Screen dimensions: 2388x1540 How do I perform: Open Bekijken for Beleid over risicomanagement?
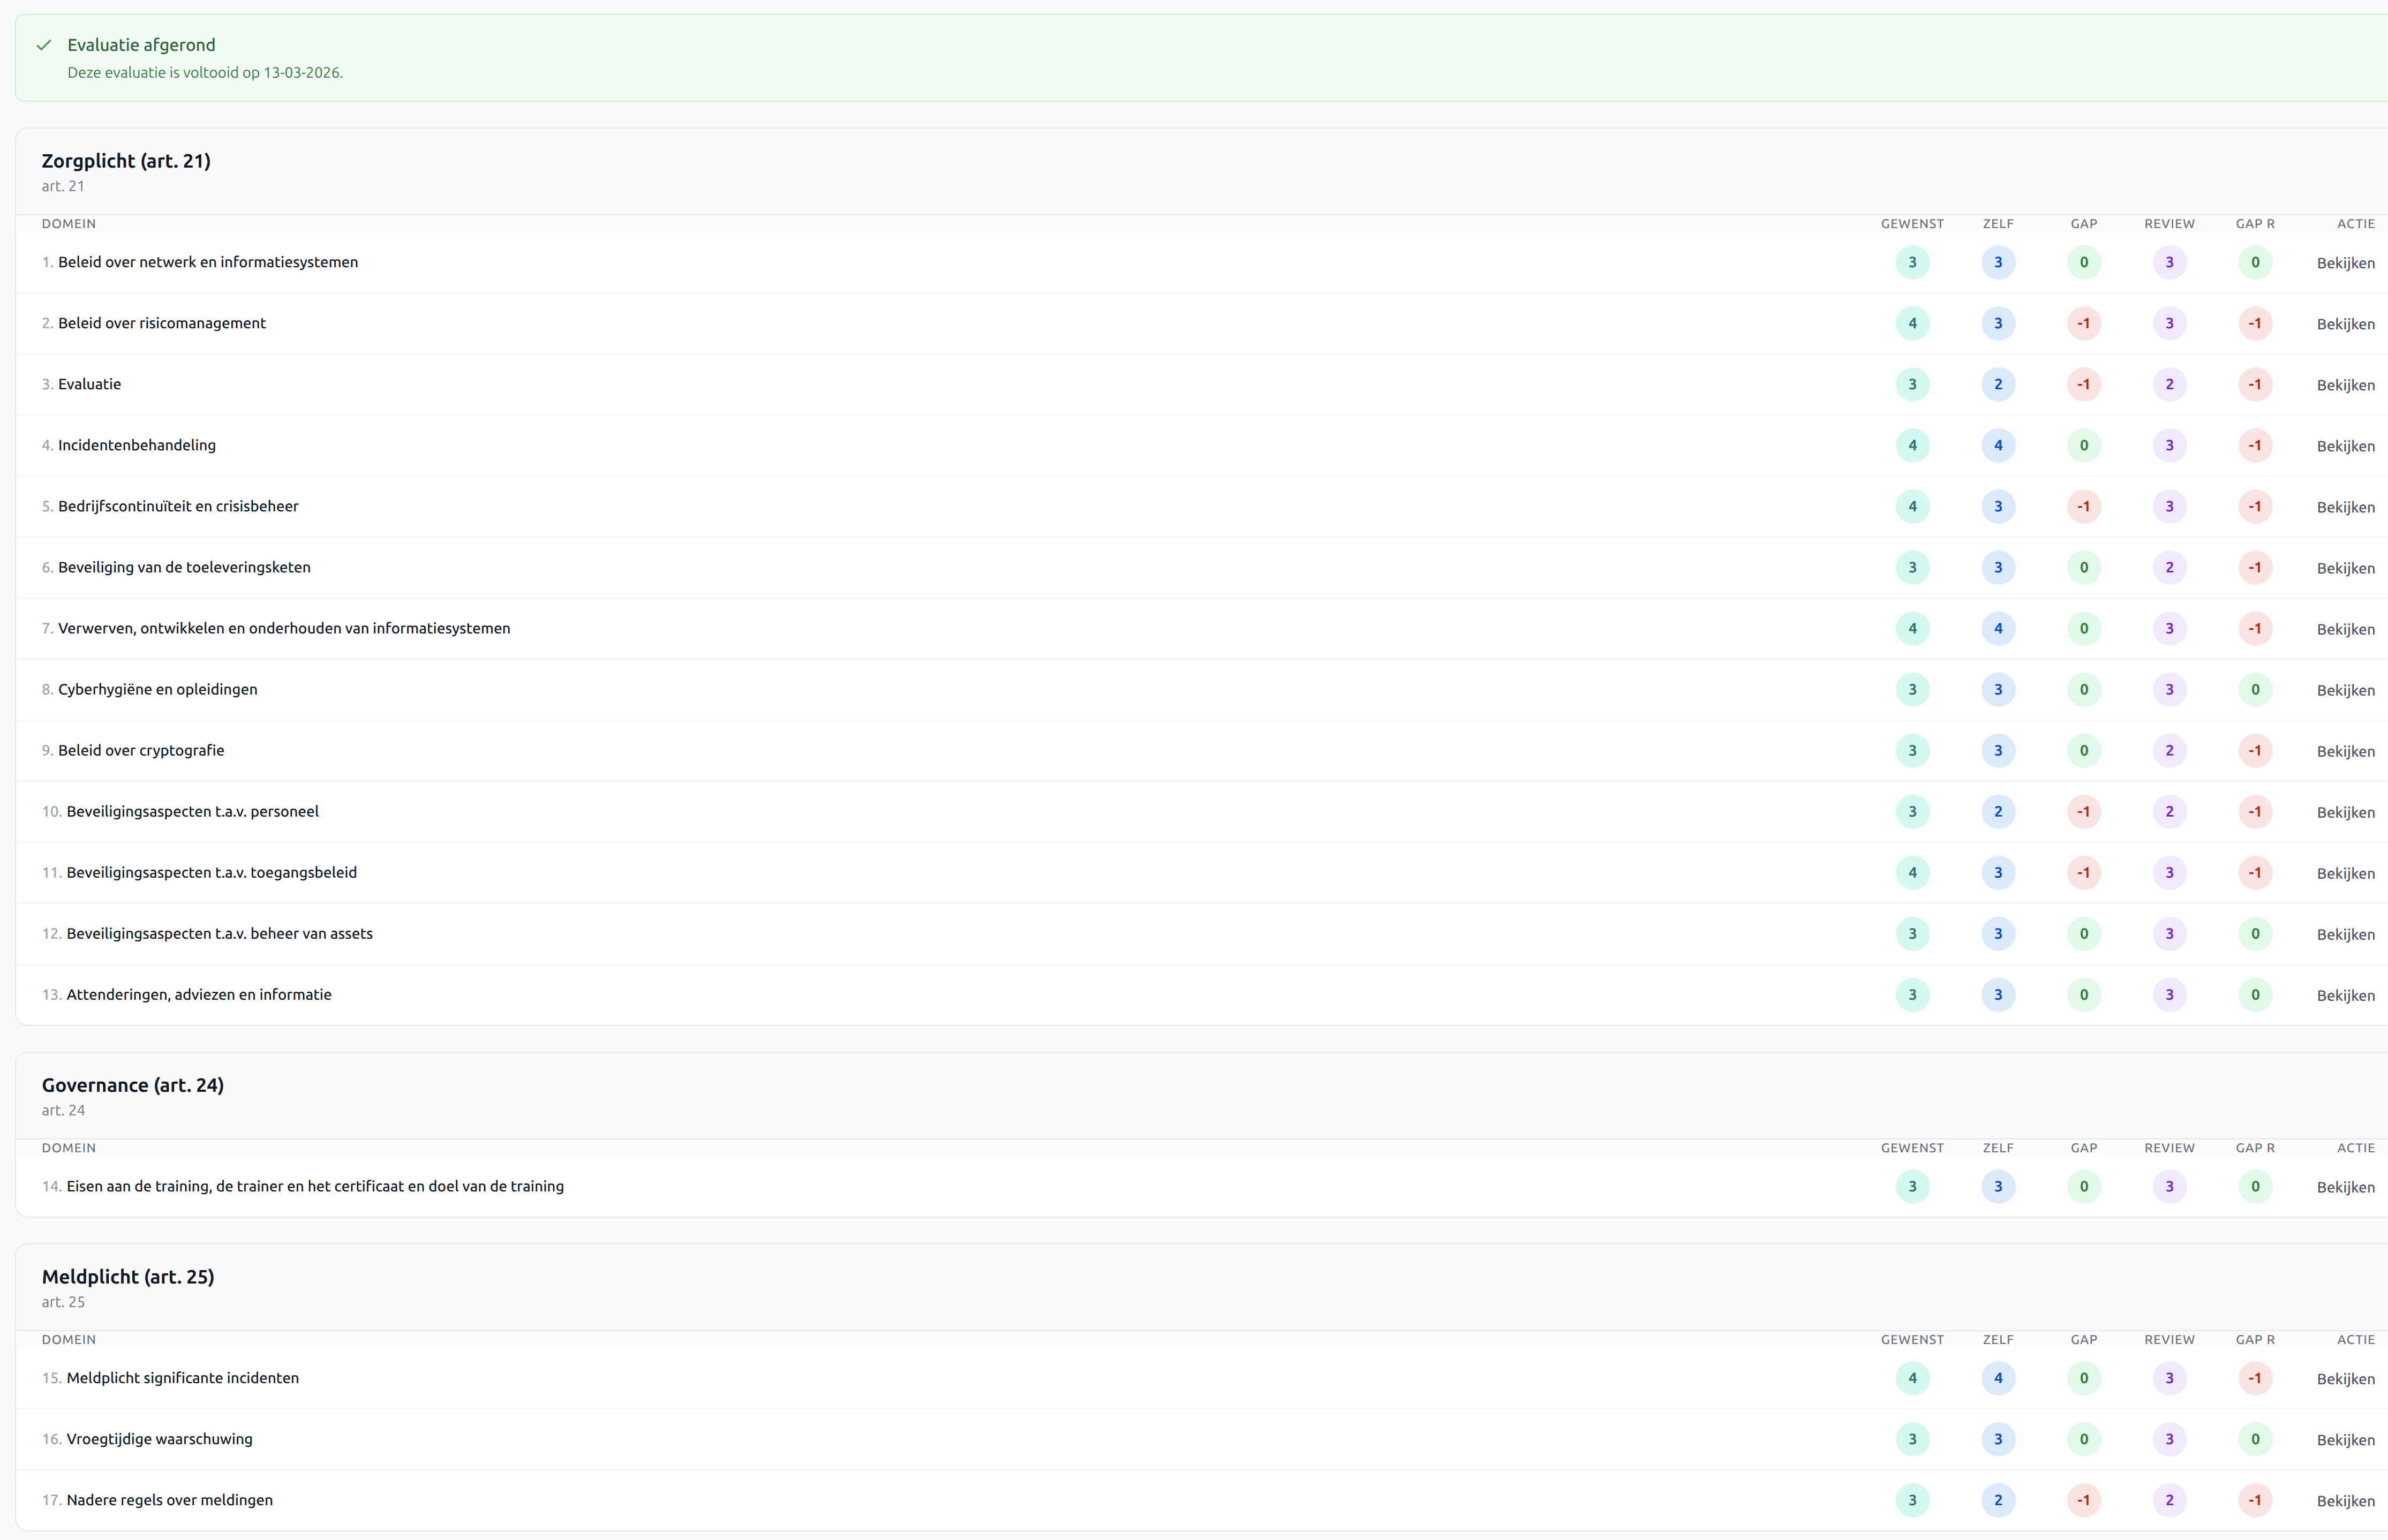click(x=2345, y=324)
